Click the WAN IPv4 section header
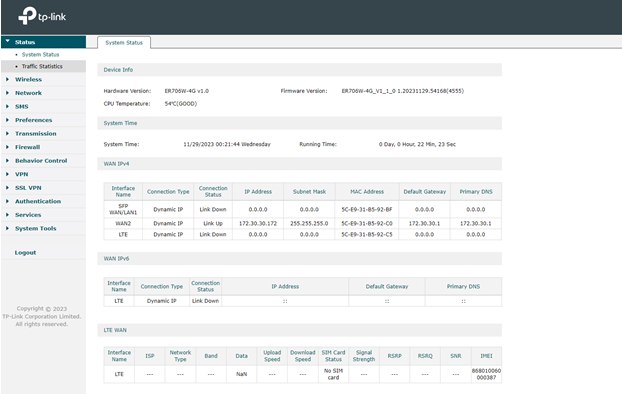Image resolution: width=622 pixels, height=394 pixels. pos(299,163)
